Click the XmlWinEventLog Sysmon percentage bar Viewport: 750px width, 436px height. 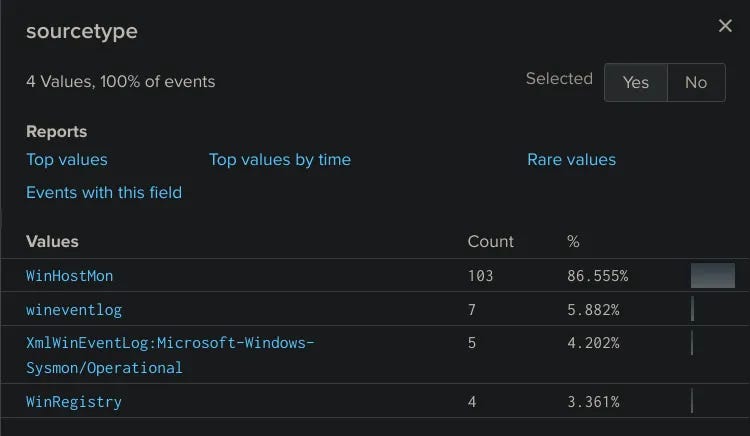pos(692,343)
